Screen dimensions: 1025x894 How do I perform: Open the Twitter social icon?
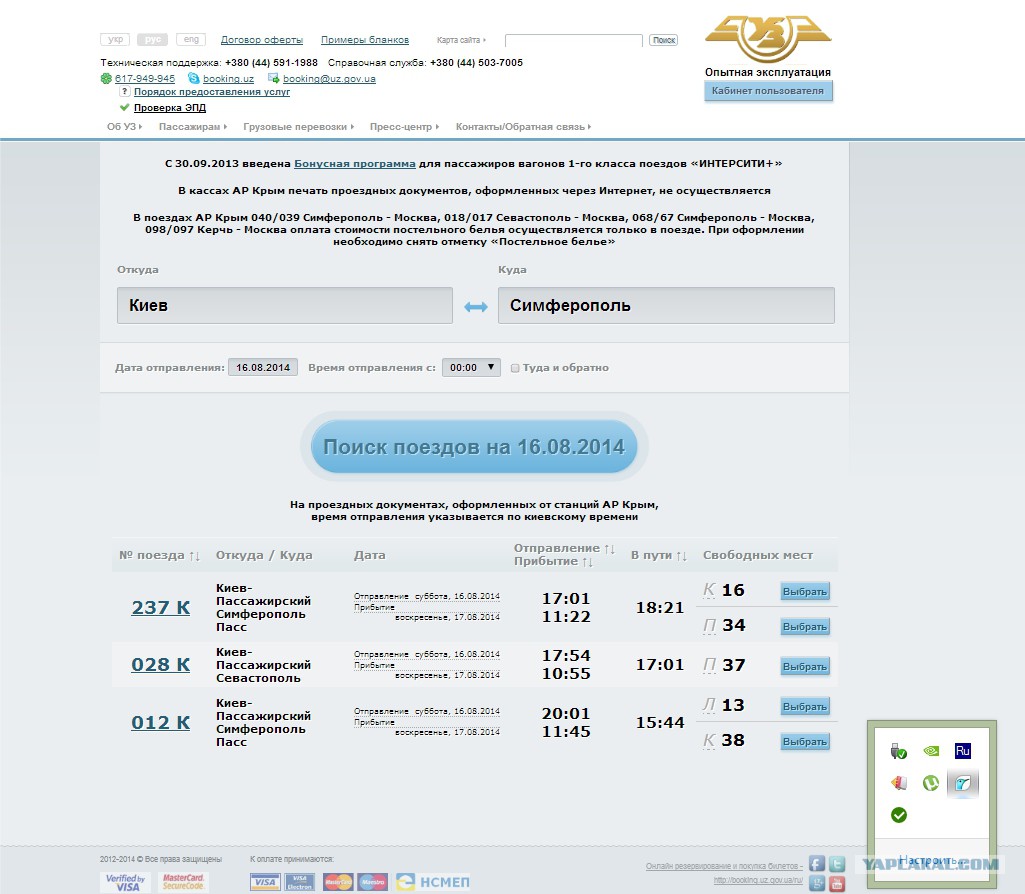(x=837, y=863)
